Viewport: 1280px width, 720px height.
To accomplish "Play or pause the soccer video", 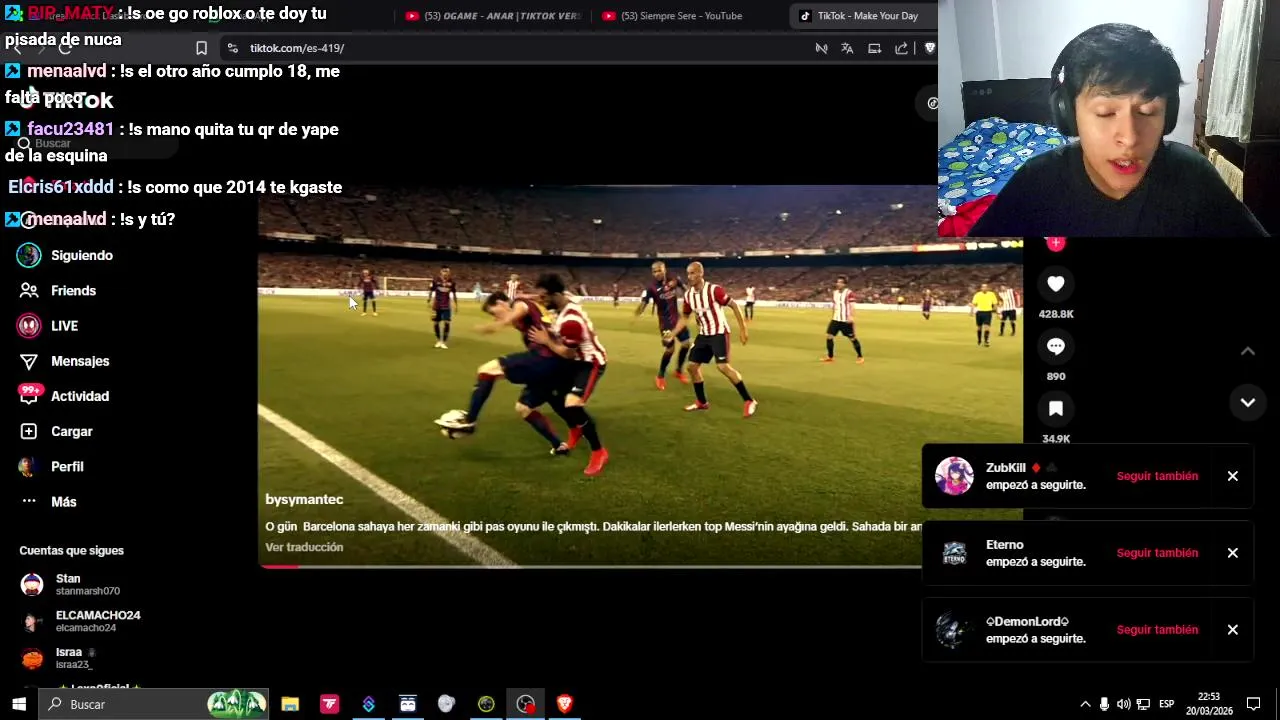I will [640, 376].
